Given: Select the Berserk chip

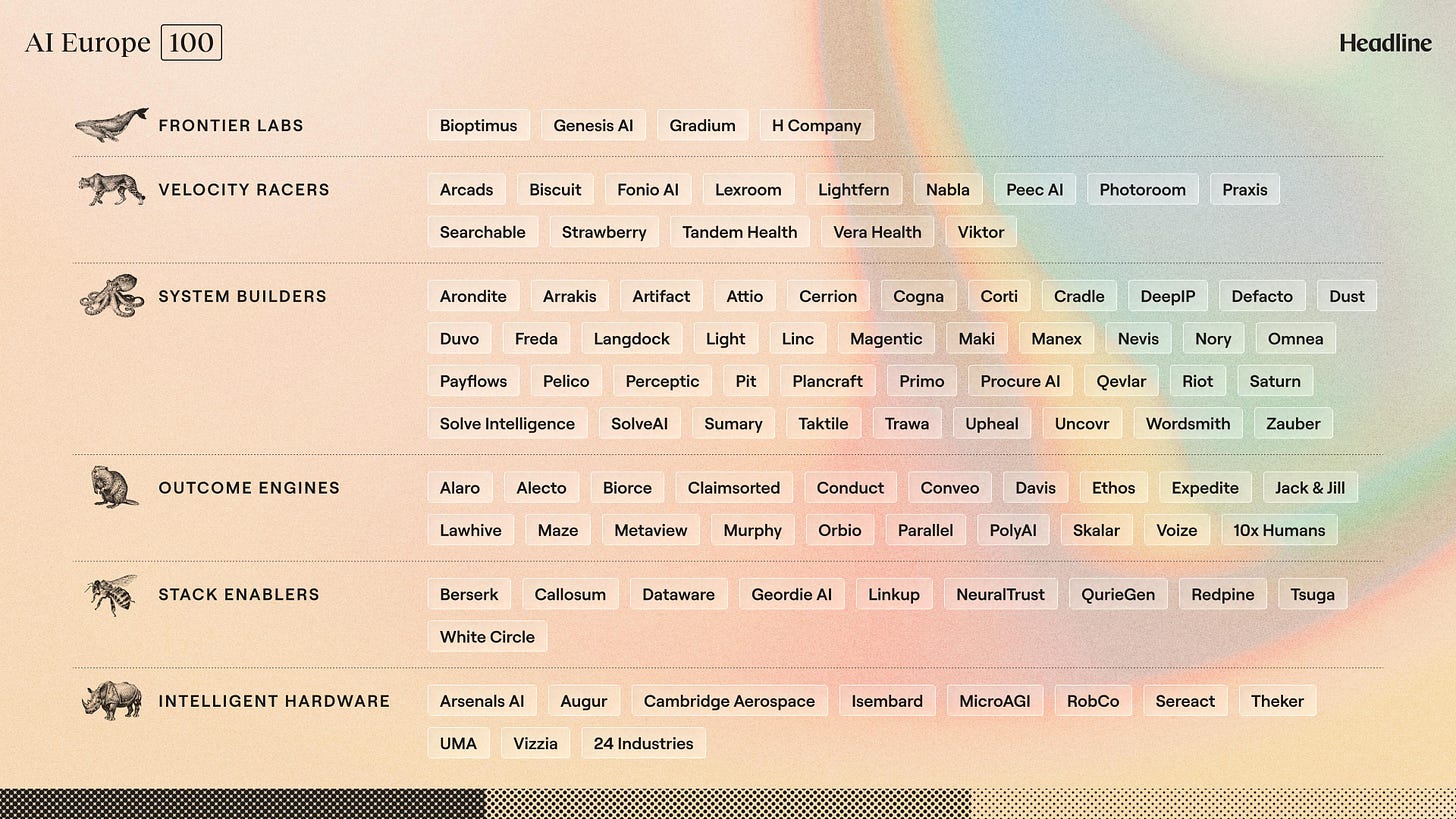Looking at the screenshot, I should [x=469, y=594].
